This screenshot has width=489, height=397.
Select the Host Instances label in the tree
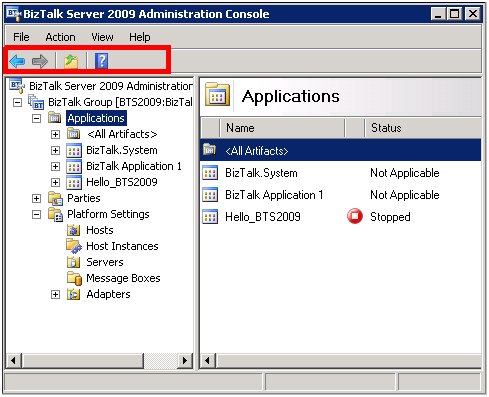[x=122, y=246]
